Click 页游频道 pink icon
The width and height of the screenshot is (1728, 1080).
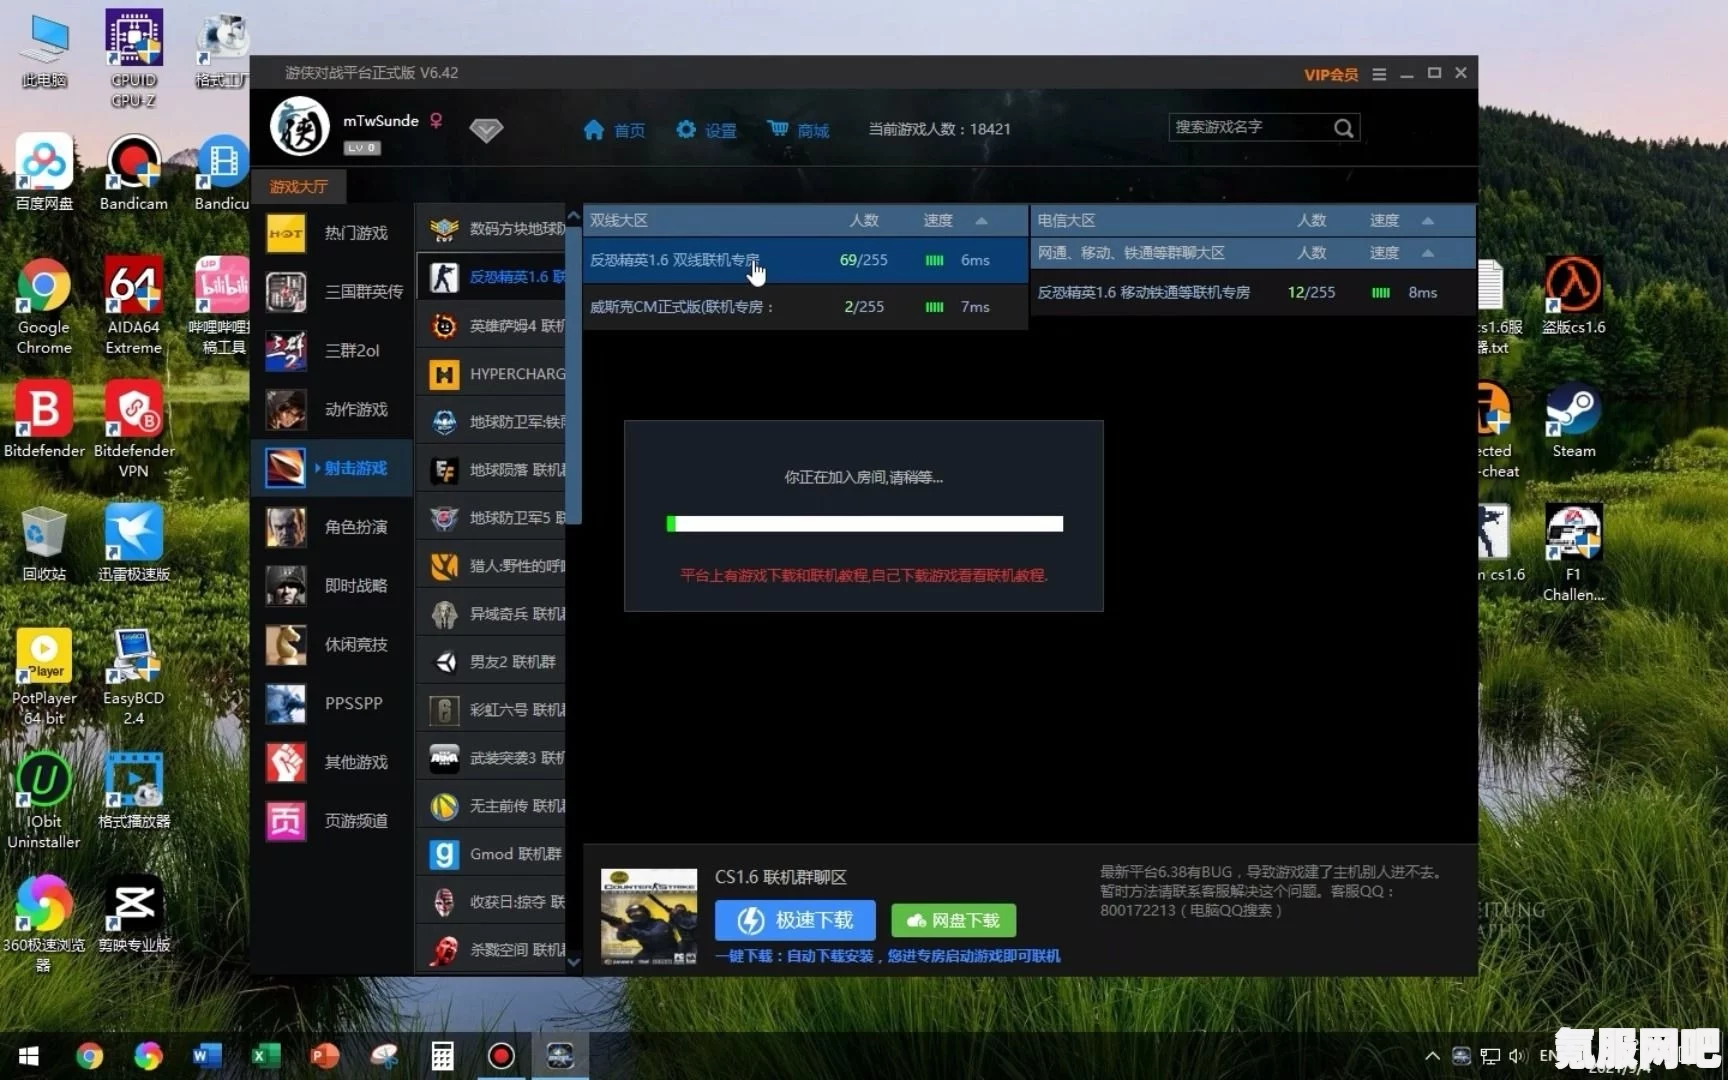[x=286, y=821]
